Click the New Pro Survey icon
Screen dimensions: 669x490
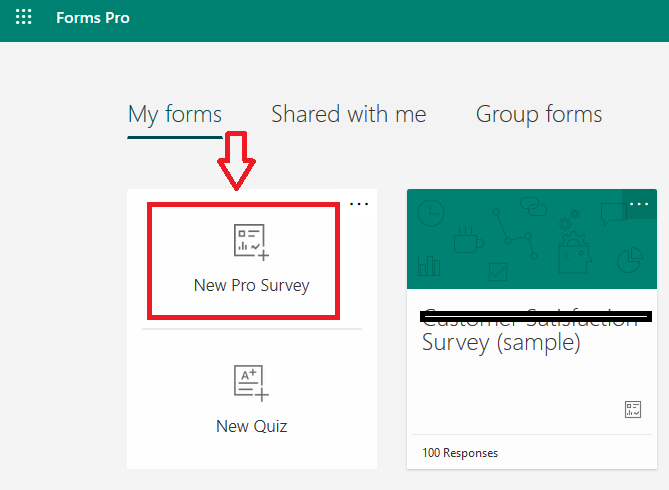(251, 242)
